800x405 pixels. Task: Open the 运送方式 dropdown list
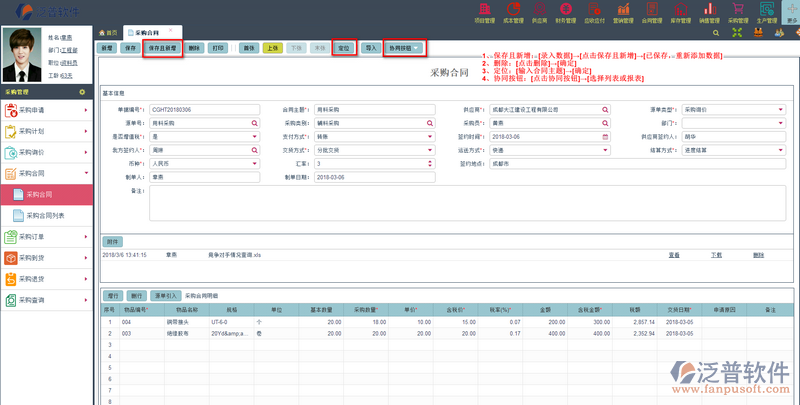[x=605, y=149]
